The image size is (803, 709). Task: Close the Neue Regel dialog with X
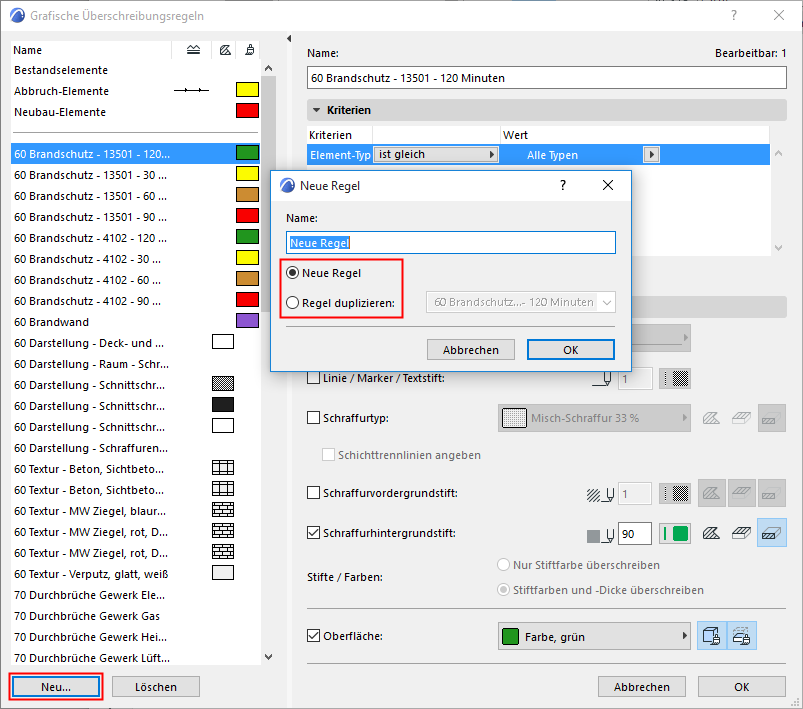coord(608,185)
